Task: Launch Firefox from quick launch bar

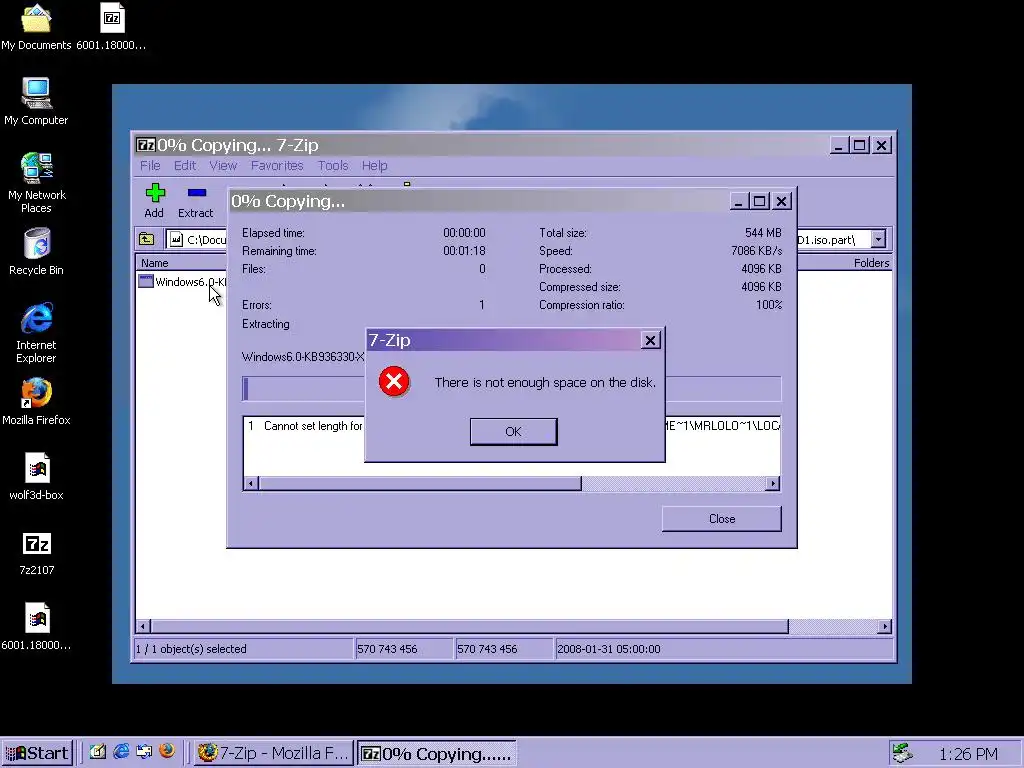Action: [167, 752]
